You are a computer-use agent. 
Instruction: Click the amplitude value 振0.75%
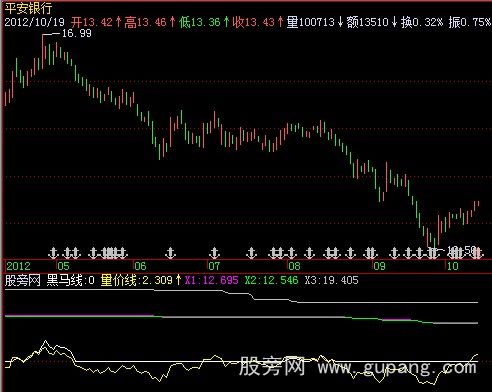(470, 22)
